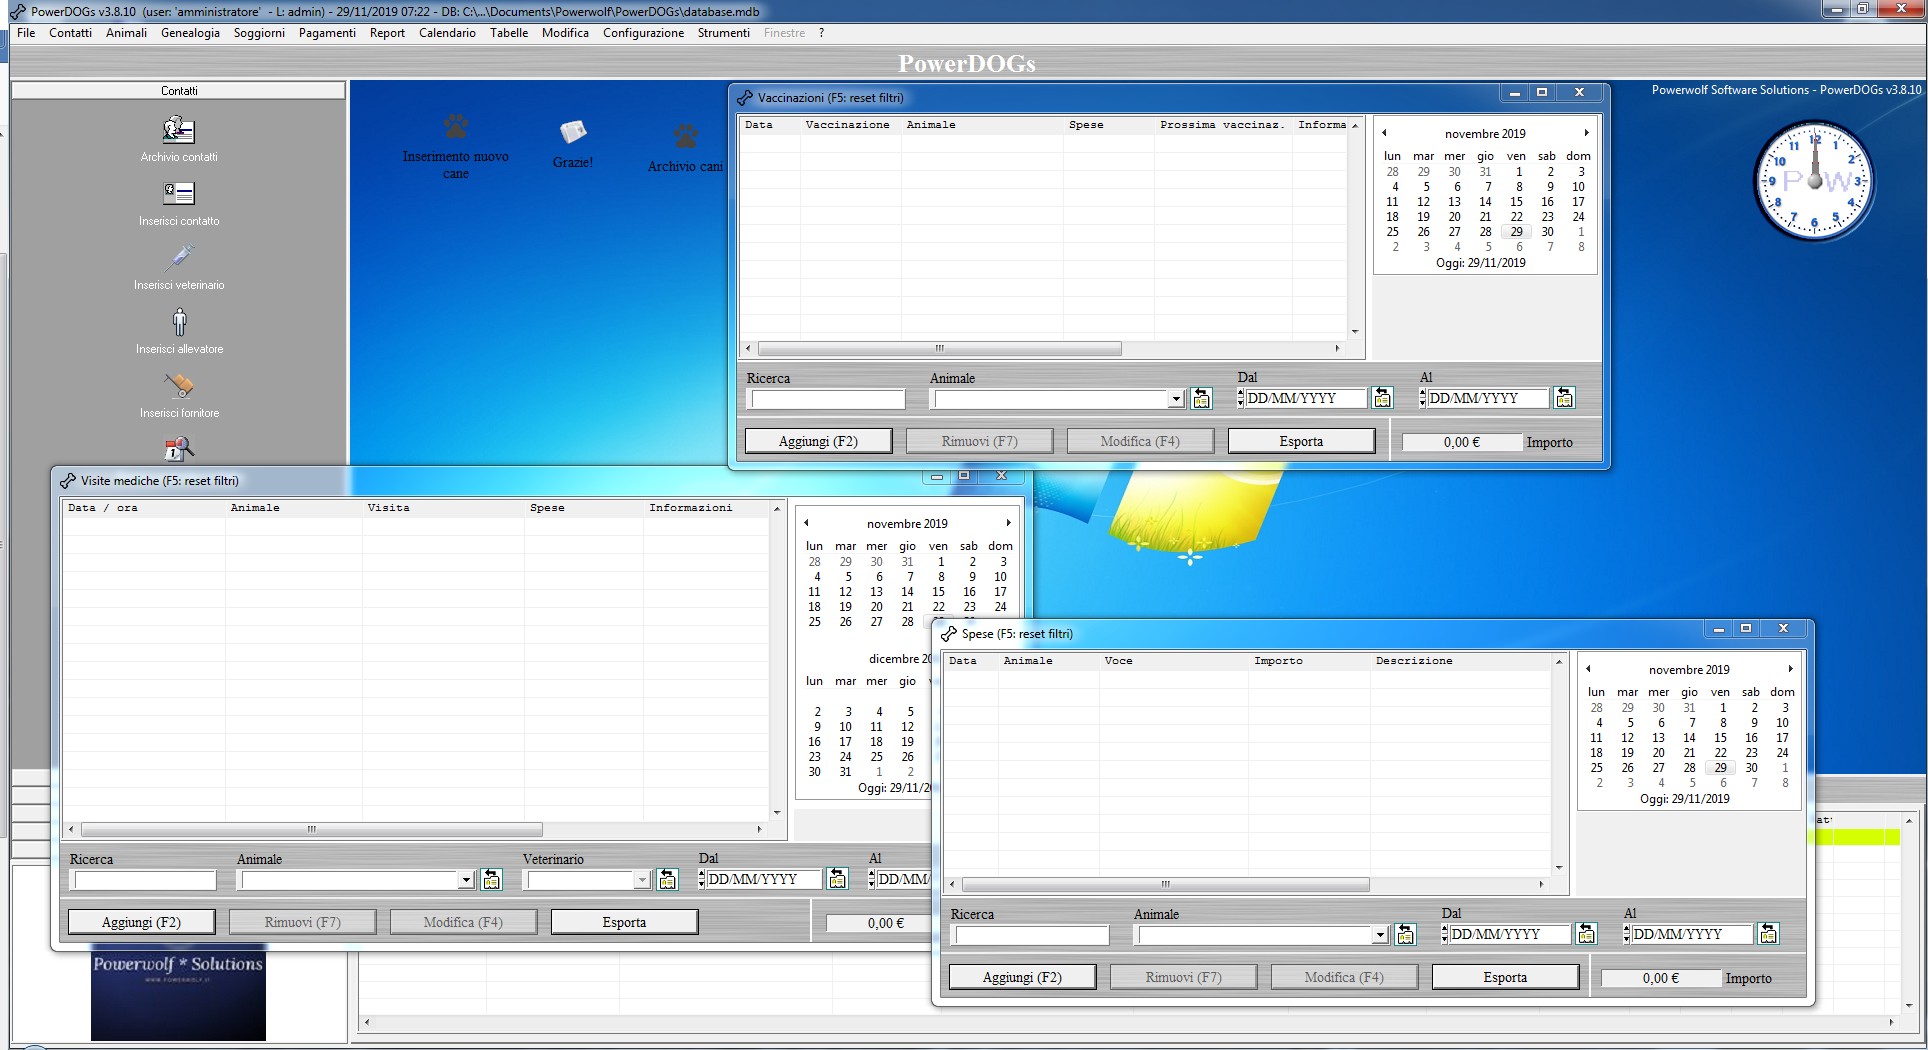Click Ricerca field in Vaccinazioni window

coord(827,400)
